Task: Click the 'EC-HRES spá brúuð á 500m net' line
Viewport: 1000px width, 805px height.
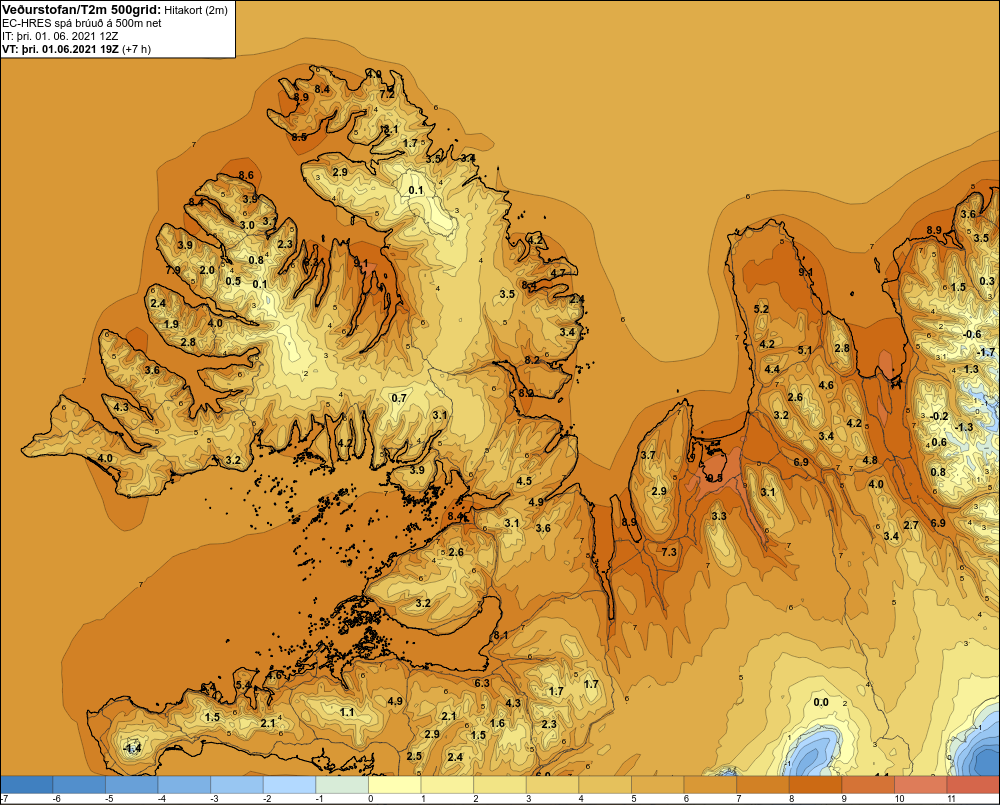Action: pos(82,23)
